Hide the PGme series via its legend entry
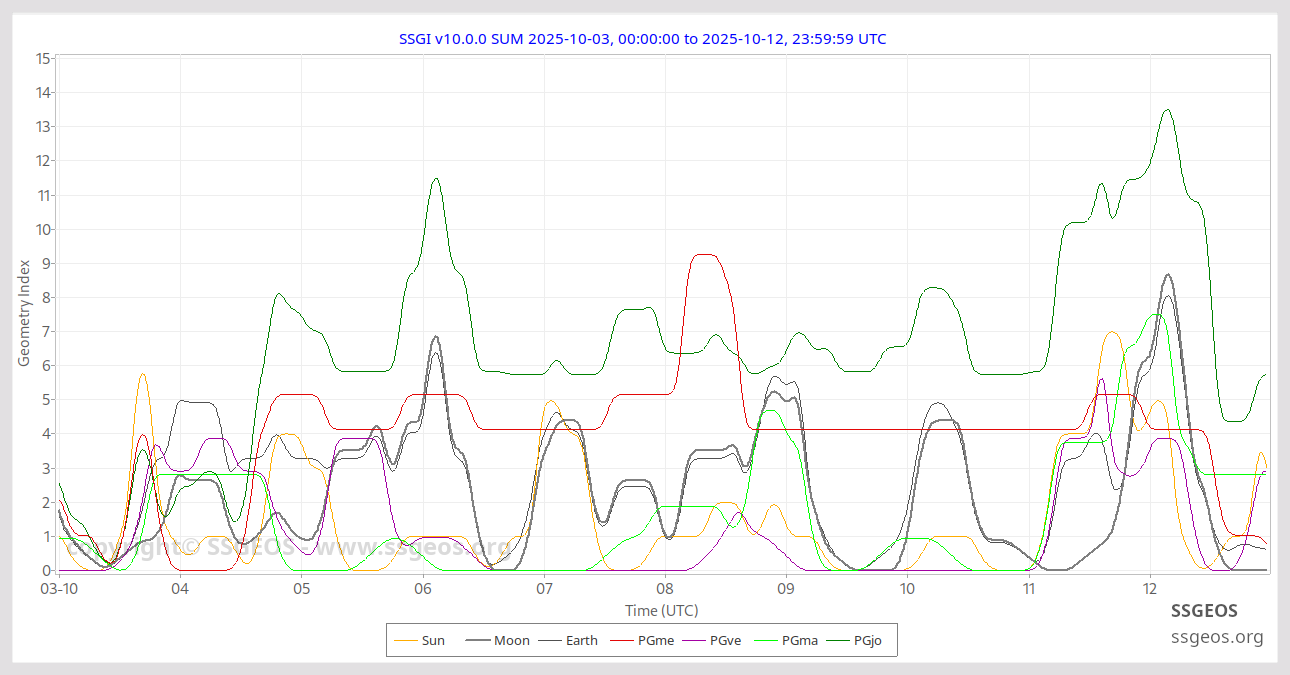Viewport: 1290px width, 675px height. pyautogui.click(x=654, y=640)
